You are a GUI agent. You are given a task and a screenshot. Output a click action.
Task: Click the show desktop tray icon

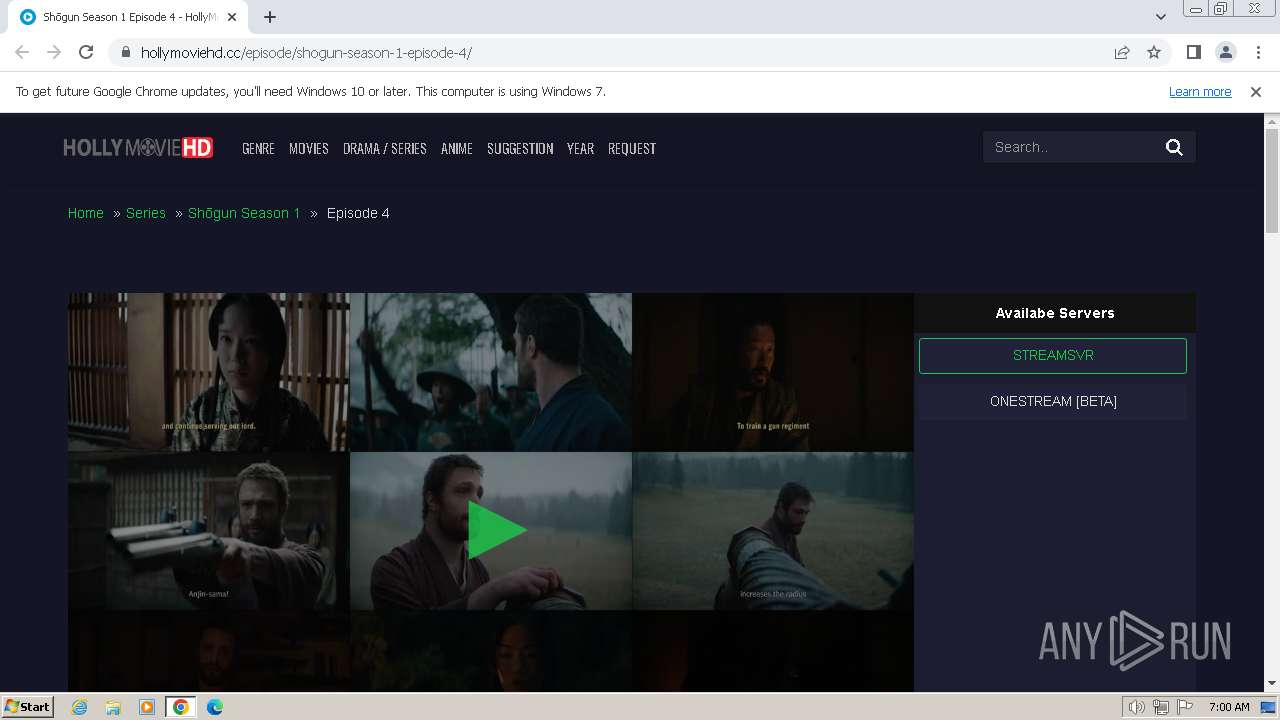pyautogui.click(x=1267, y=707)
